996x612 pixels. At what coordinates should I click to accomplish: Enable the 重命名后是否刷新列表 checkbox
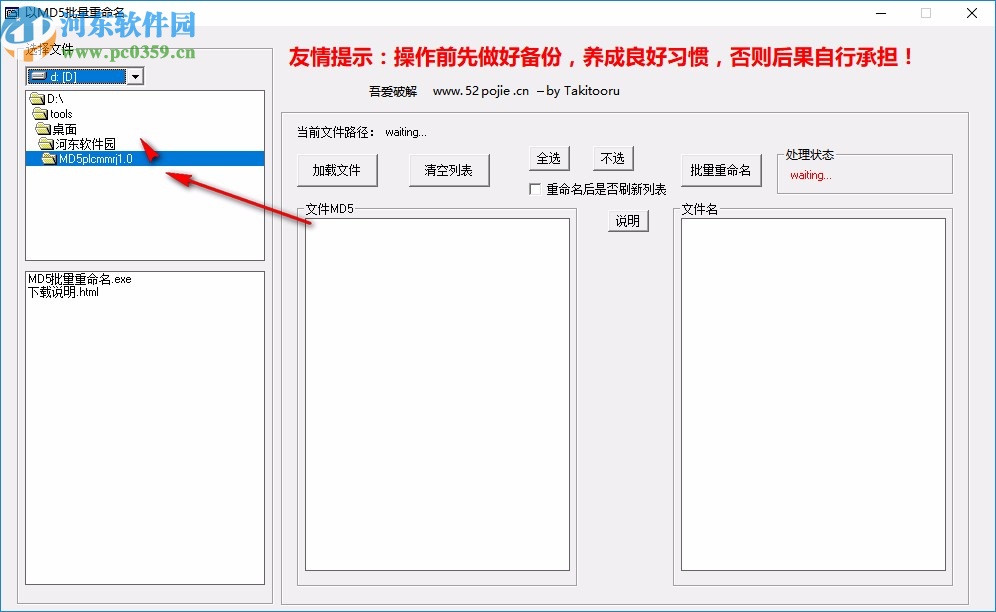click(536, 189)
